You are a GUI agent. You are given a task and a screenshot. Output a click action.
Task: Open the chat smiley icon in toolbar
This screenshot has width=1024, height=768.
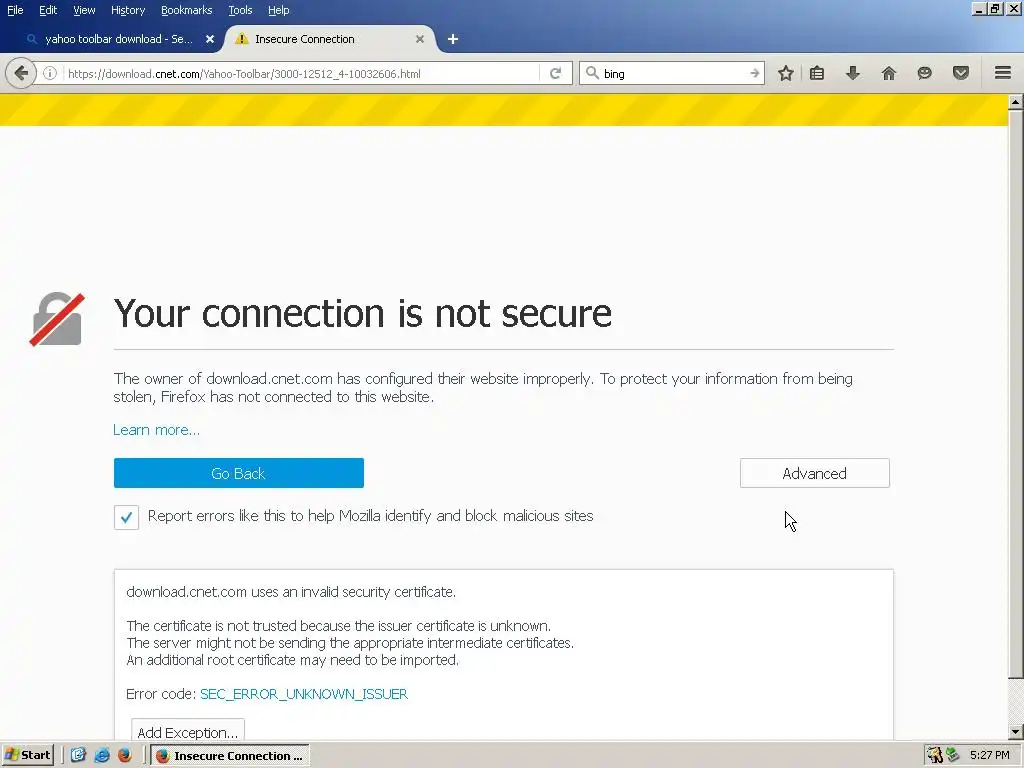point(924,73)
